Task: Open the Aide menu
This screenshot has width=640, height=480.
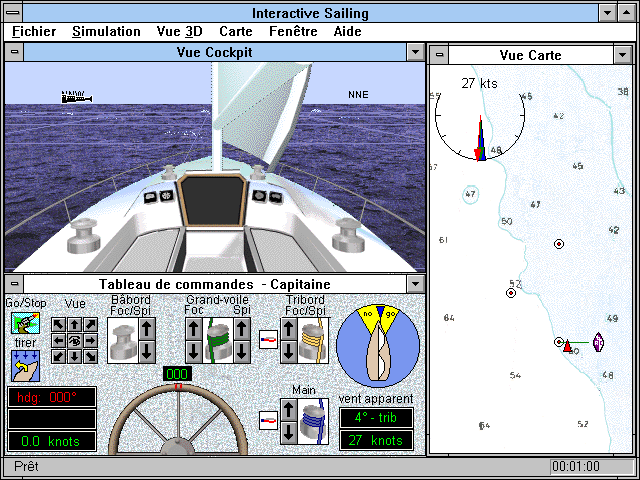Action: point(347,31)
